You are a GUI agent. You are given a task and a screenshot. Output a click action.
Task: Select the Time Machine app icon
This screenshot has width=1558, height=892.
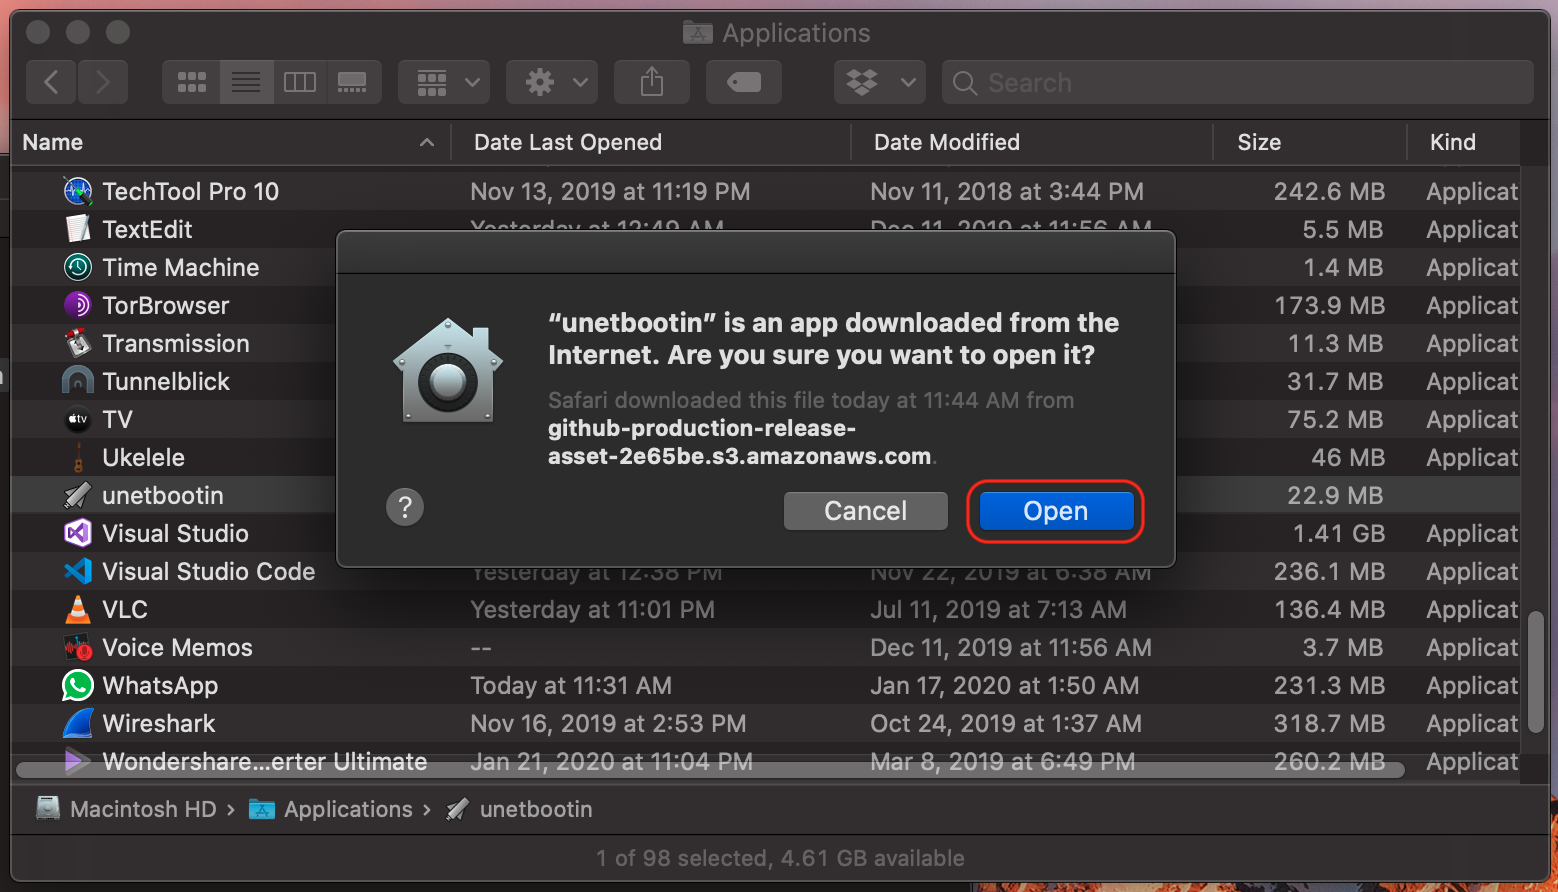(x=78, y=267)
